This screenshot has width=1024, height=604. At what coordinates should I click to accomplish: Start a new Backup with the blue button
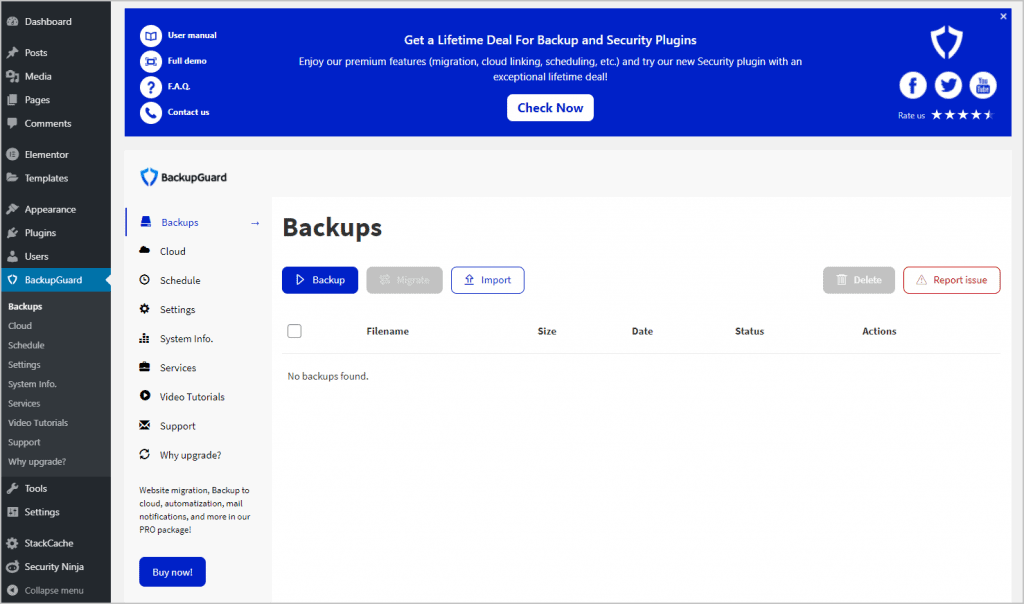point(320,280)
